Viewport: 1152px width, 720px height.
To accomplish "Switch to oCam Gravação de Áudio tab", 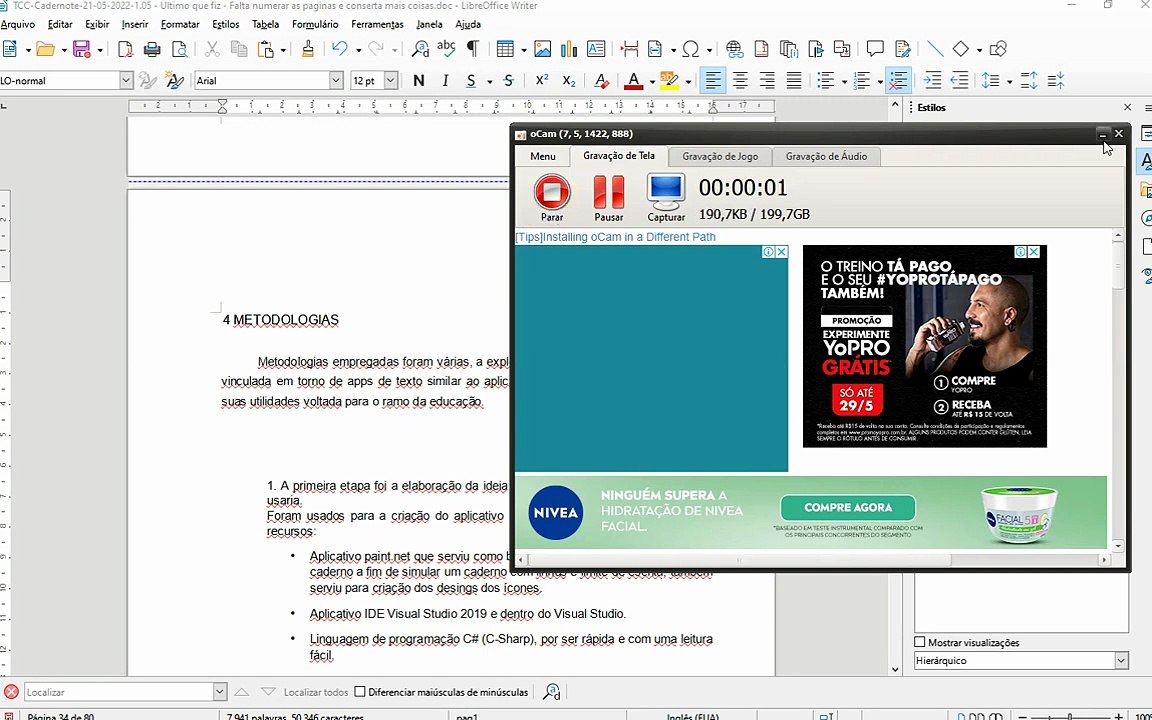I will pos(826,156).
